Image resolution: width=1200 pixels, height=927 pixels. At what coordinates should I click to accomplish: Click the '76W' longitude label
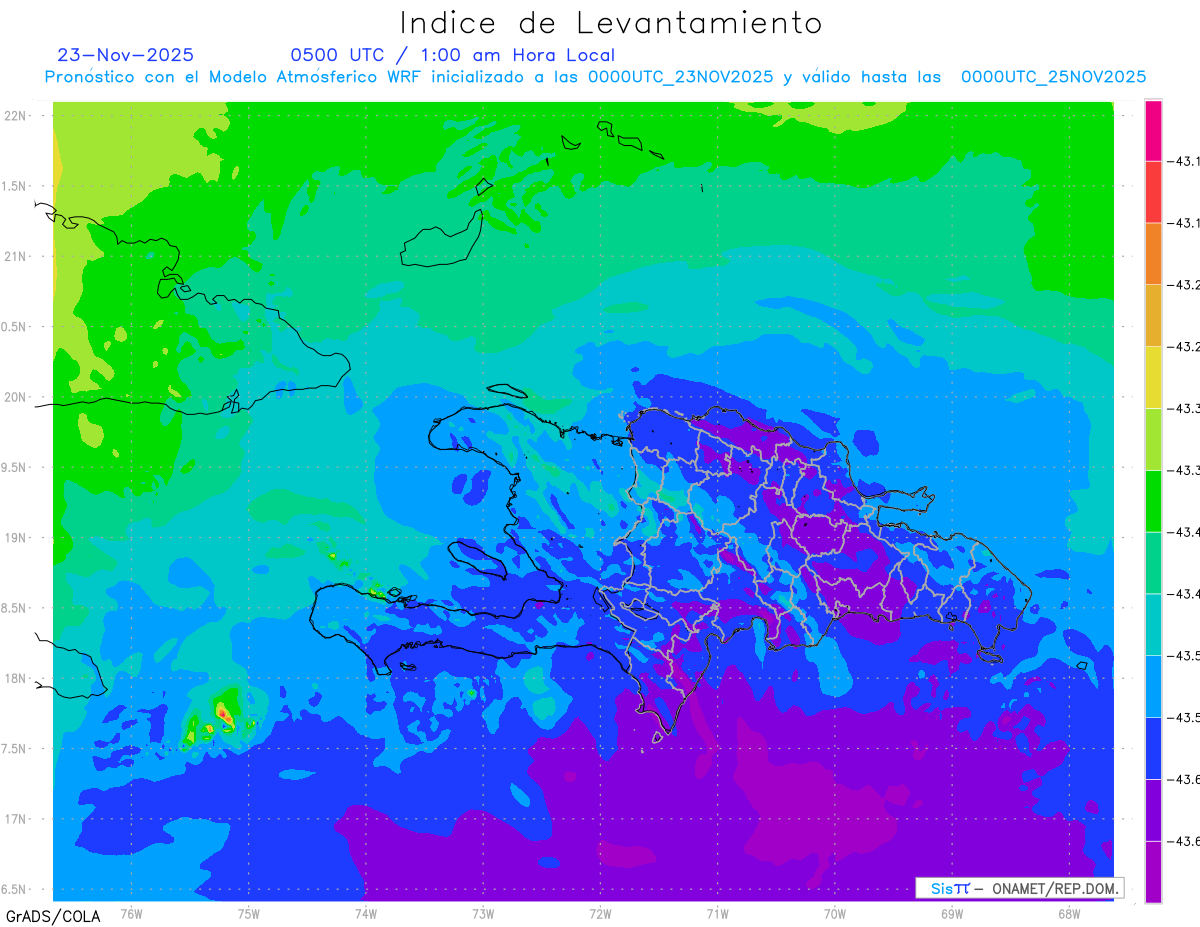point(131,913)
